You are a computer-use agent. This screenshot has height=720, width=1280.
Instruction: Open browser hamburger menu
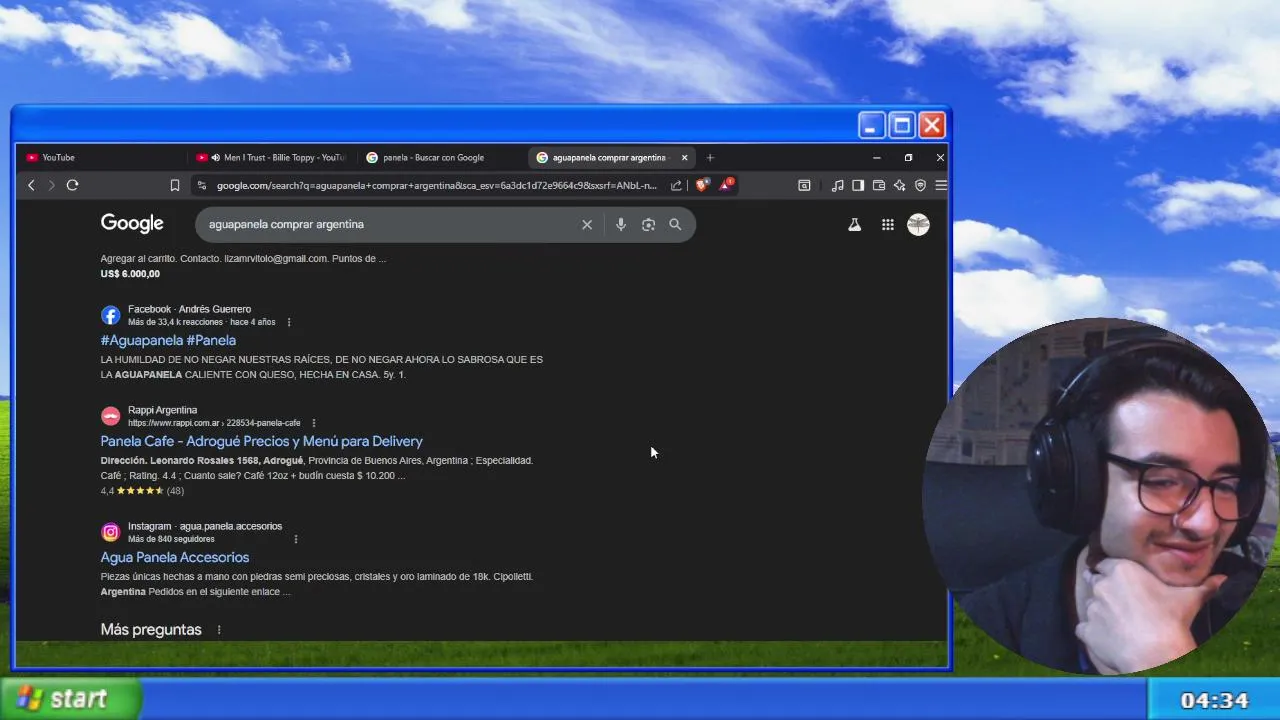point(940,185)
